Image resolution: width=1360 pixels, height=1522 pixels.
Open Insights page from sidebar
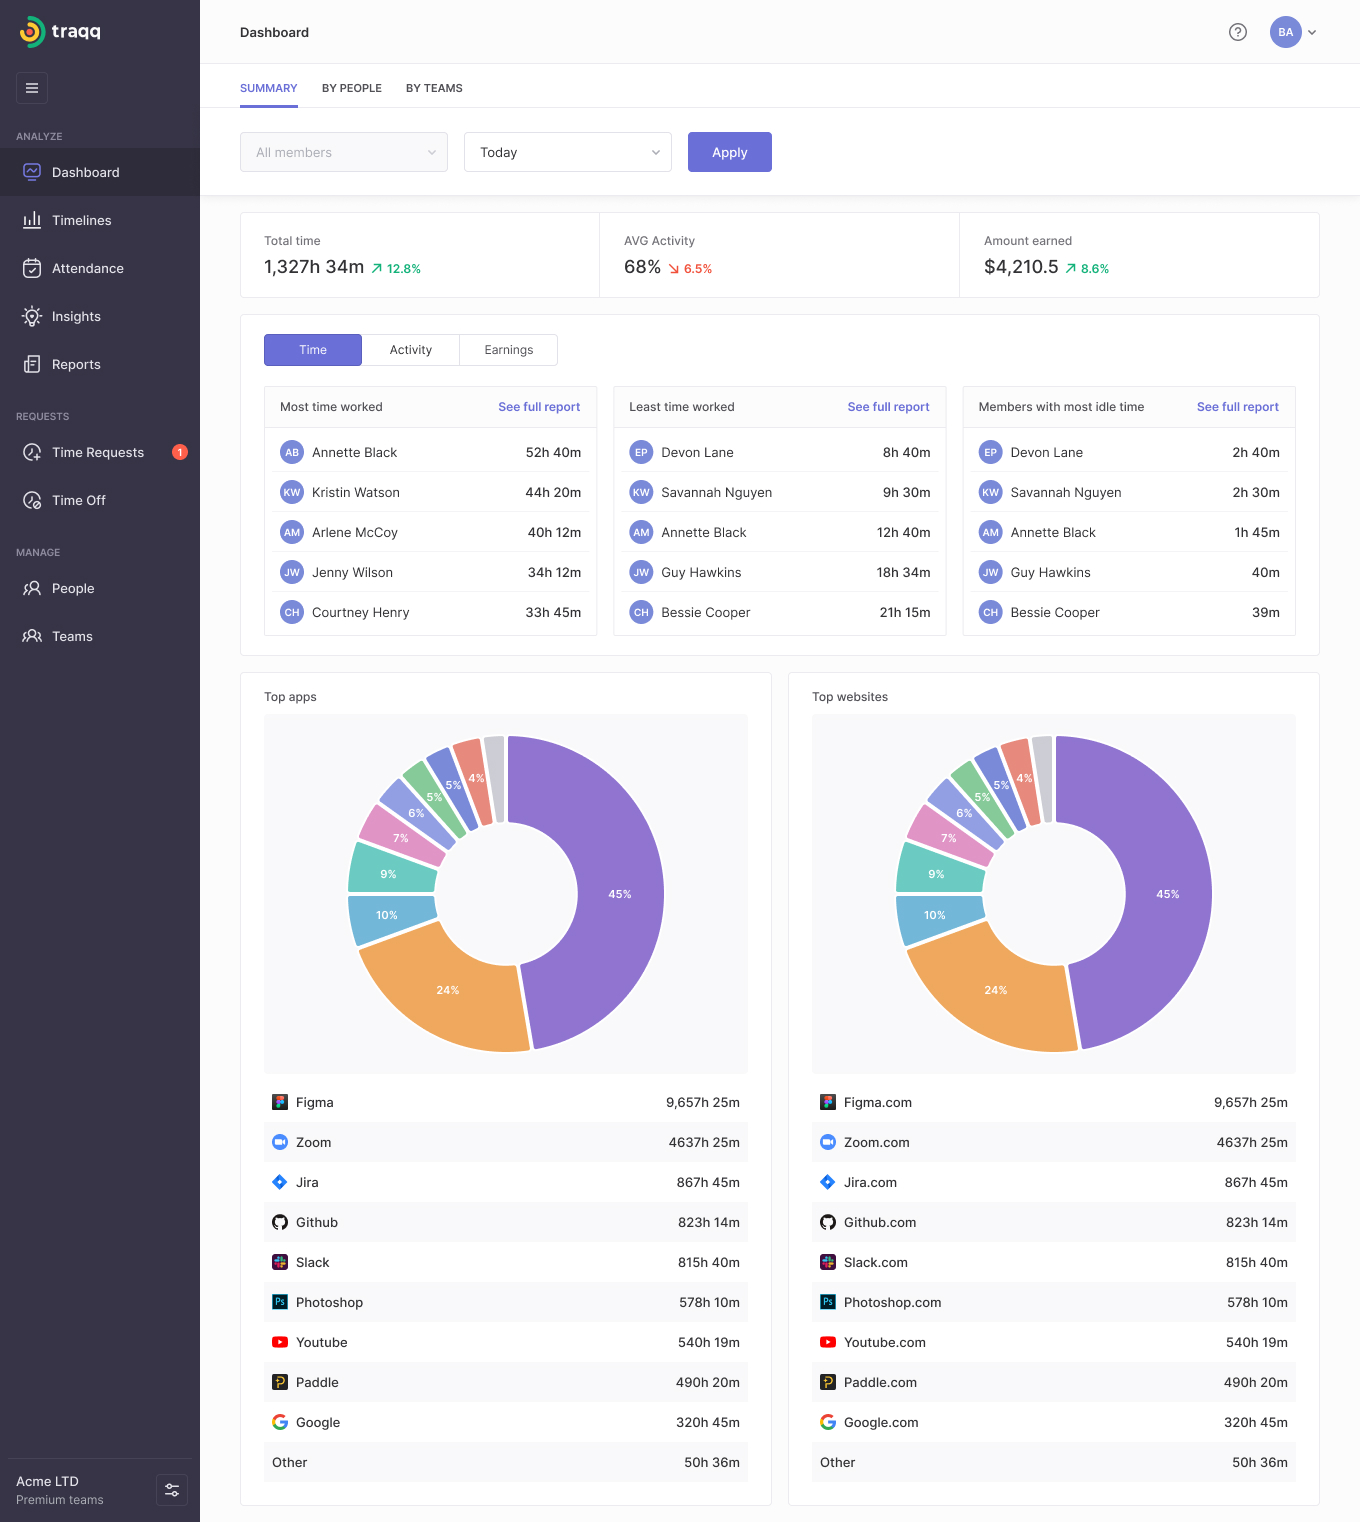(100, 316)
